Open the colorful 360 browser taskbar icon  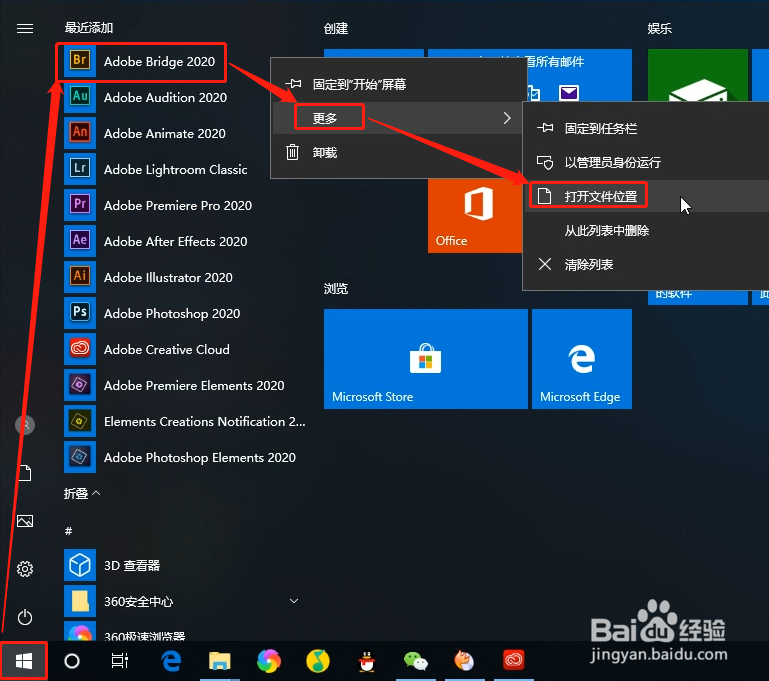pyautogui.click(x=269, y=661)
